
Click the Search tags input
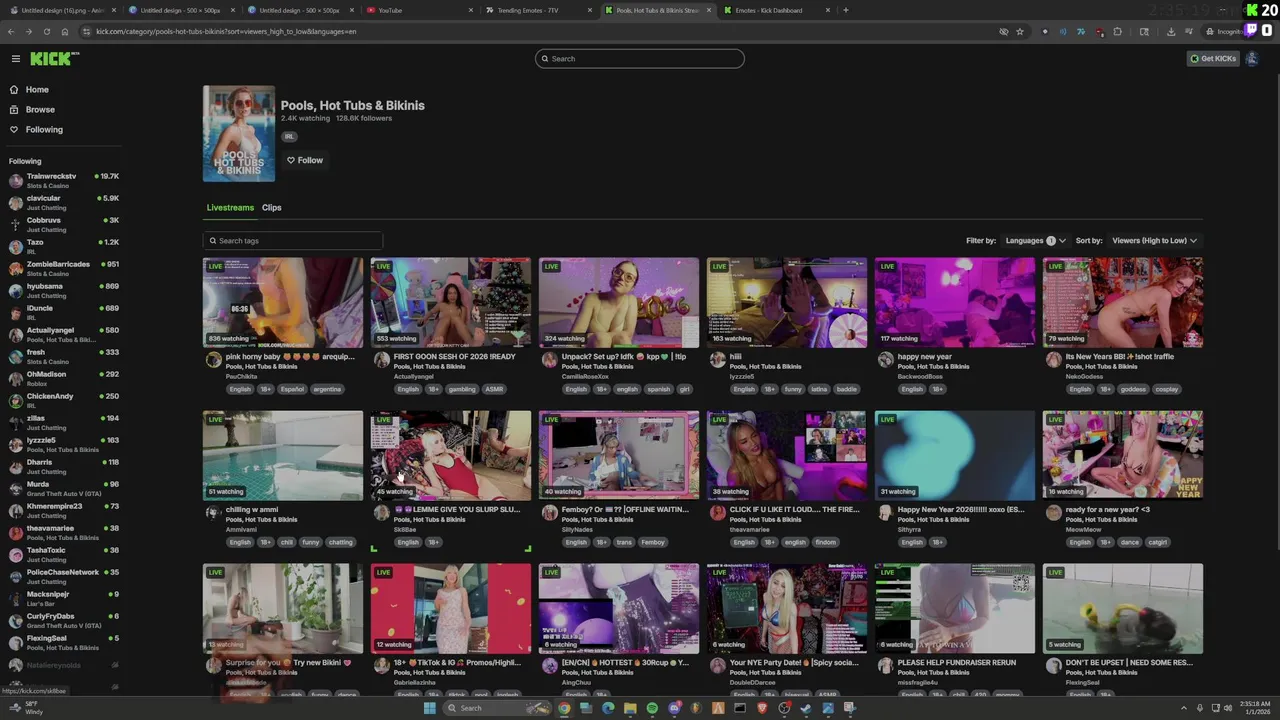point(293,241)
